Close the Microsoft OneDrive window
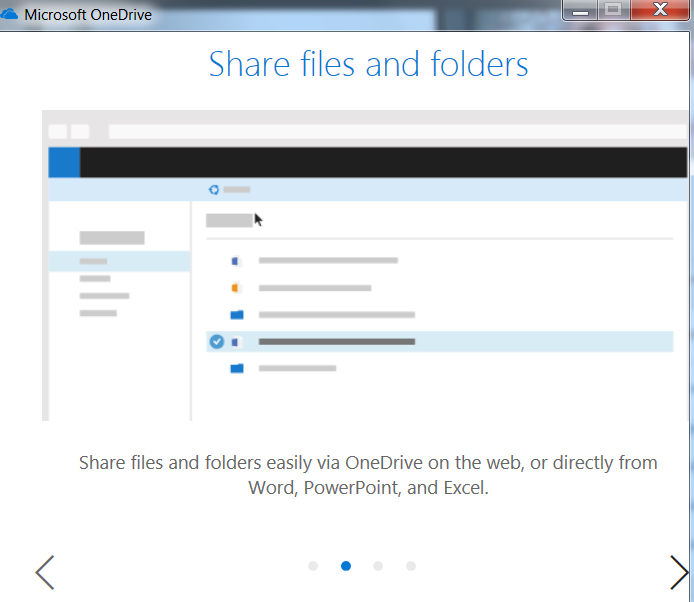 pos(660,10)
